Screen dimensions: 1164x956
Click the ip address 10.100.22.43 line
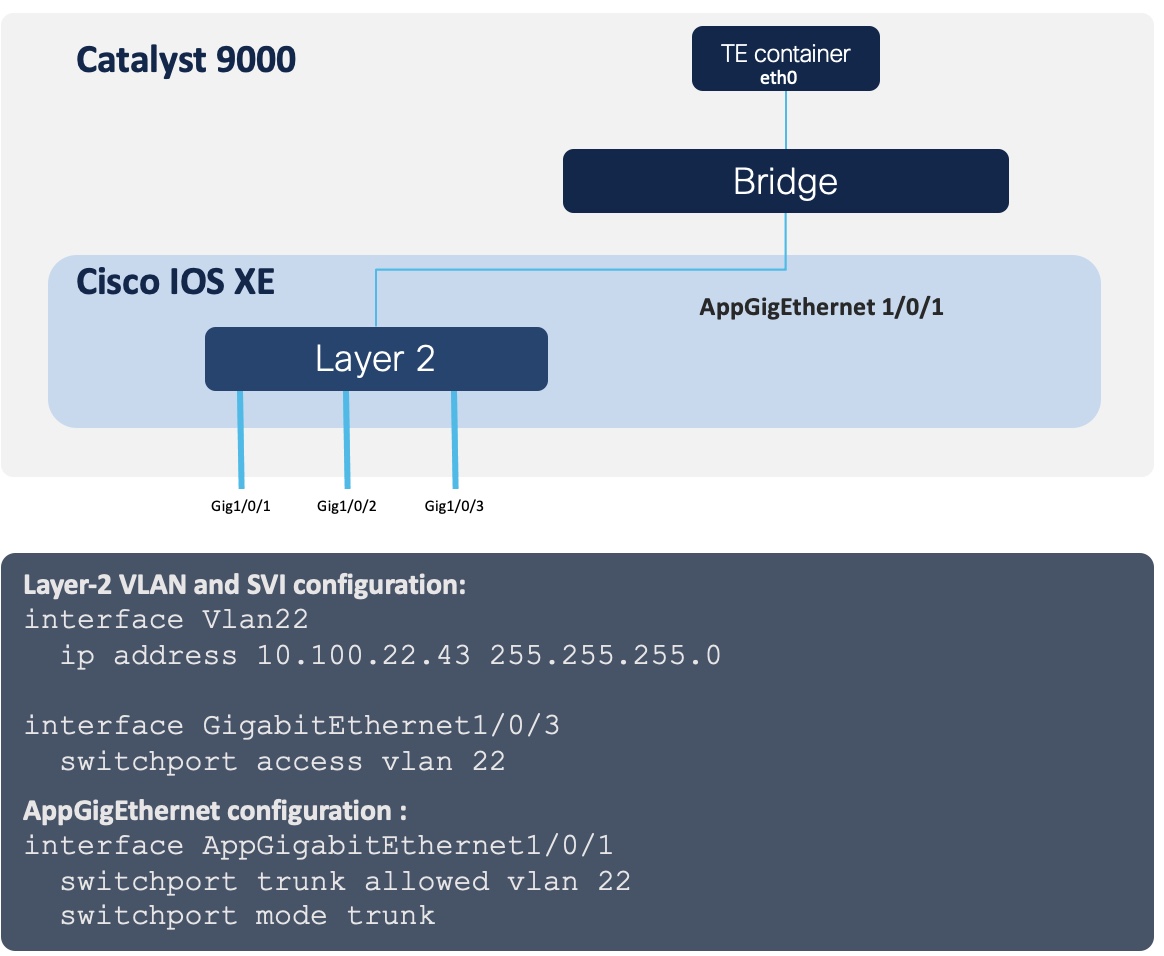point(390,656)
